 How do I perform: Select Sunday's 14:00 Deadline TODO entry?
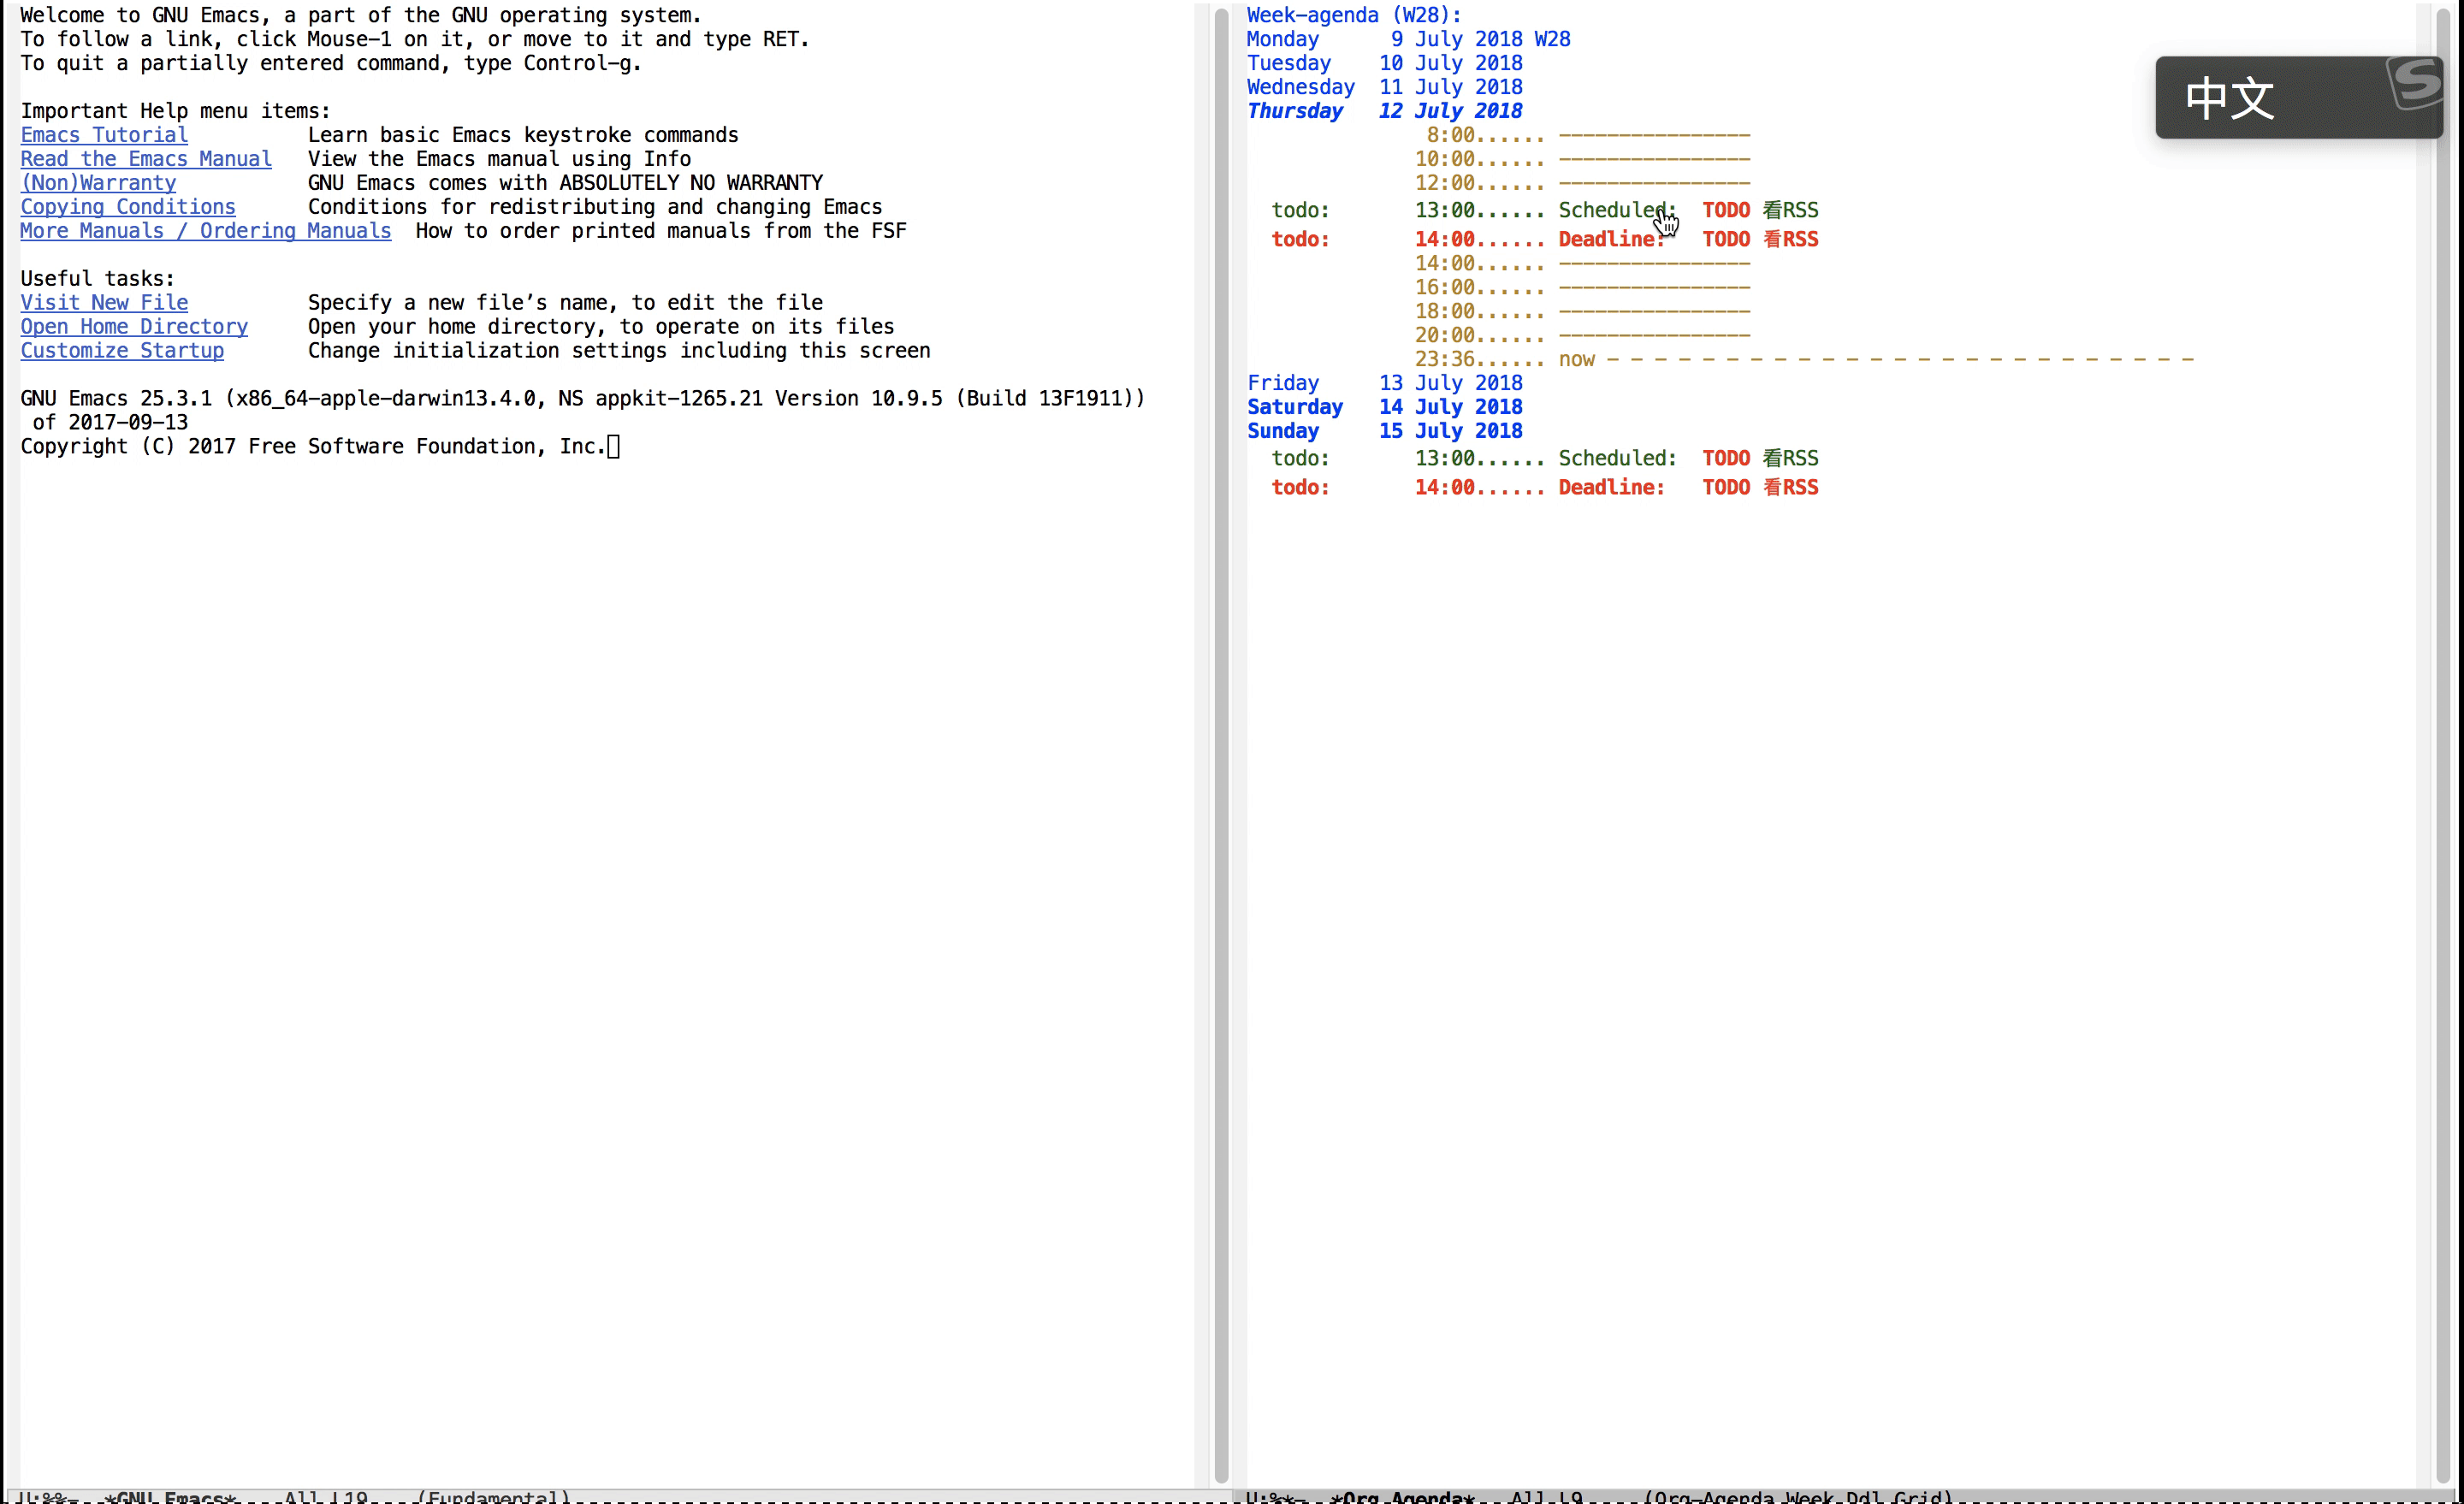pos(1760,487)
